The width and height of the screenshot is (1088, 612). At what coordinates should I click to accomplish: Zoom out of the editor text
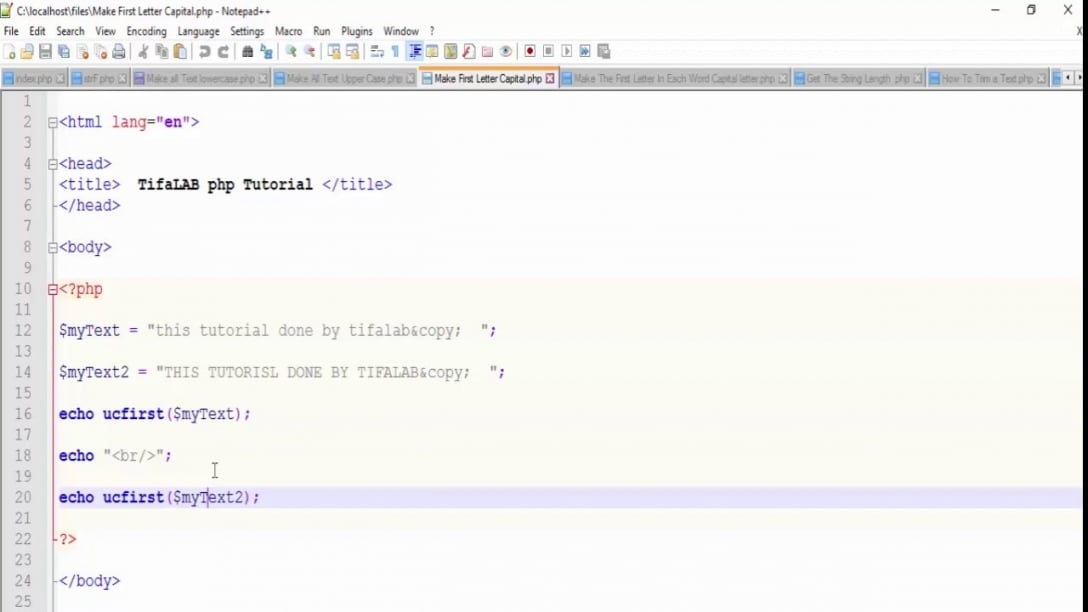tap(309, 51)
